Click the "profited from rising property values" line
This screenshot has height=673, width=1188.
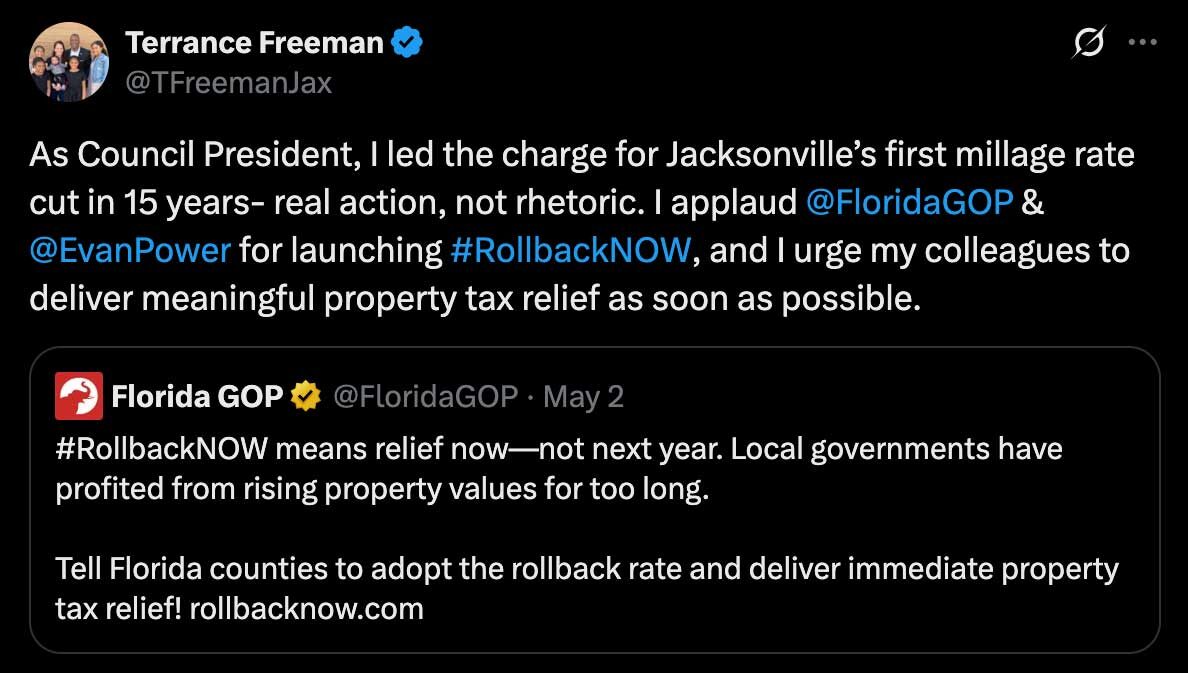(382, 490)
